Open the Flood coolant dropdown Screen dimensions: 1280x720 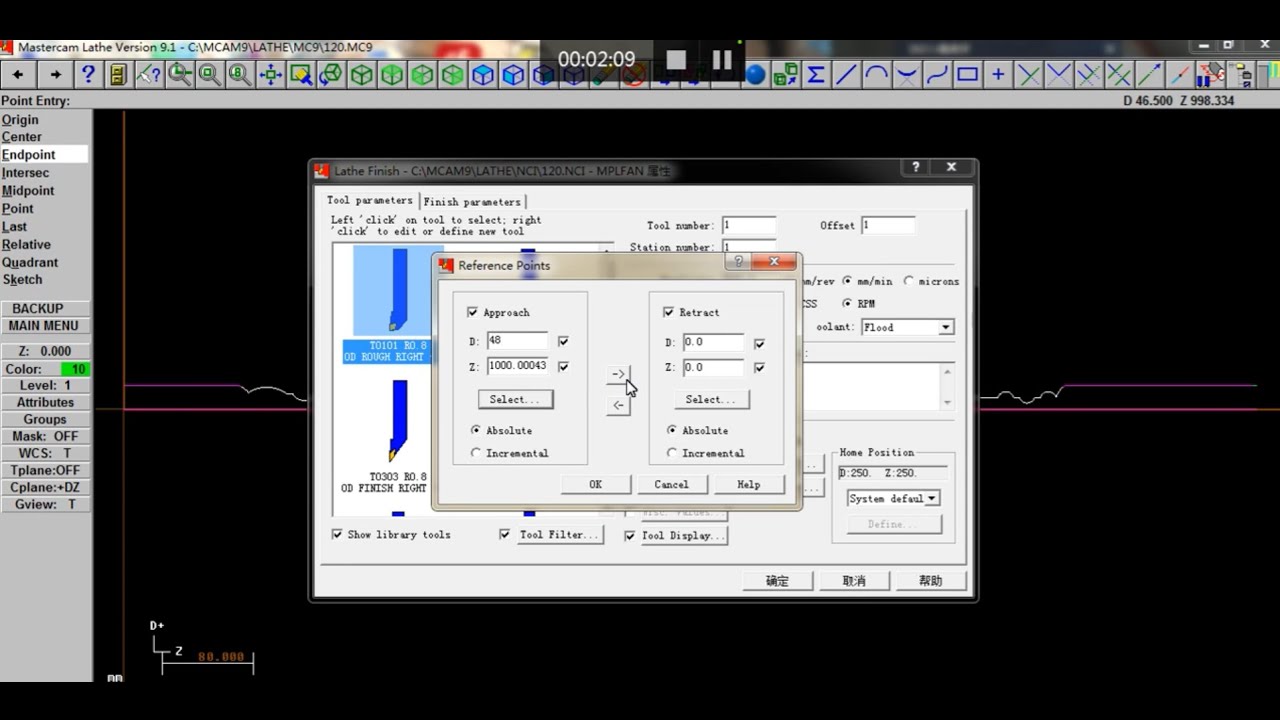pos(945,327)
